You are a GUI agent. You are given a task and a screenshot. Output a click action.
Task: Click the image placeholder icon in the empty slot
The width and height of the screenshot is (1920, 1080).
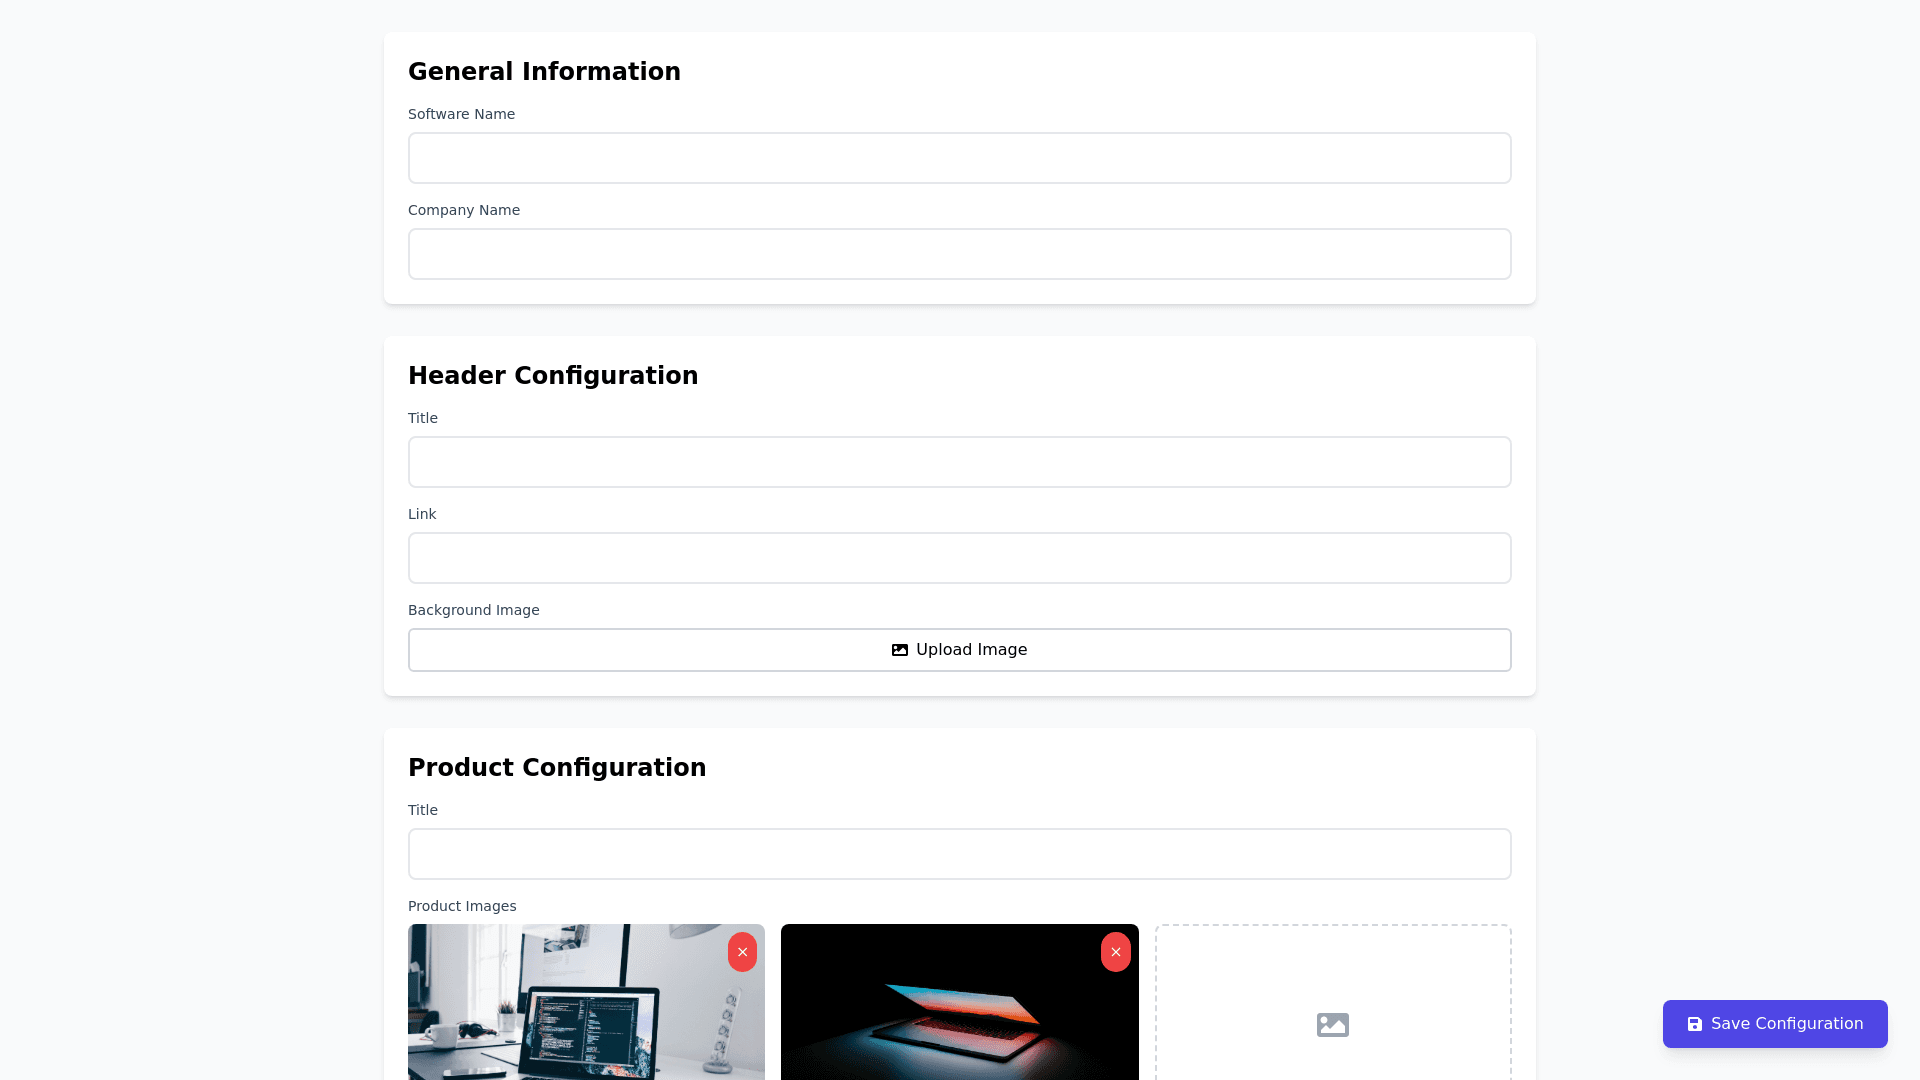click(x=1332, y=1025)
